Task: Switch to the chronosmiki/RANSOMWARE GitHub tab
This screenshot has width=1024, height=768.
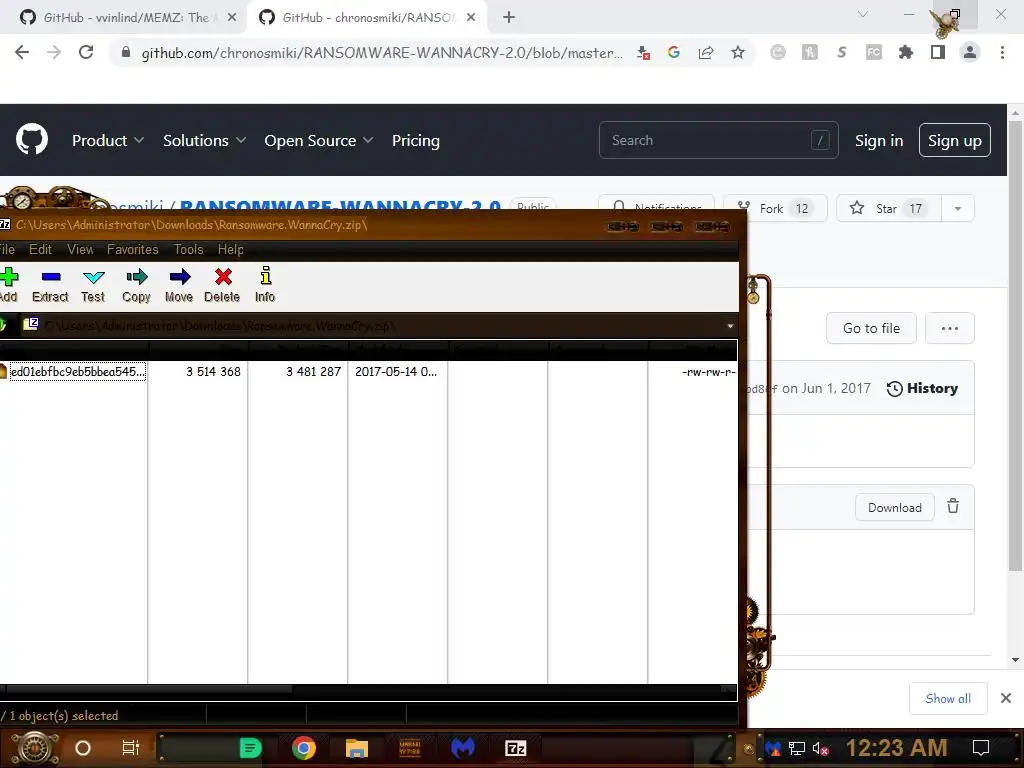Action: [x=367, y=18]
